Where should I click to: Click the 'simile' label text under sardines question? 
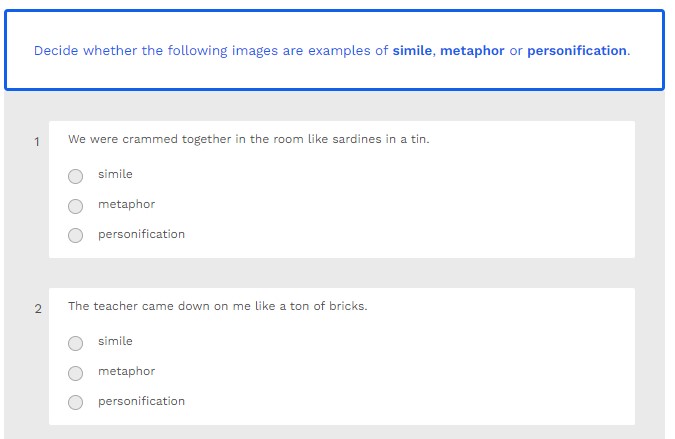(x=115, y=175)
